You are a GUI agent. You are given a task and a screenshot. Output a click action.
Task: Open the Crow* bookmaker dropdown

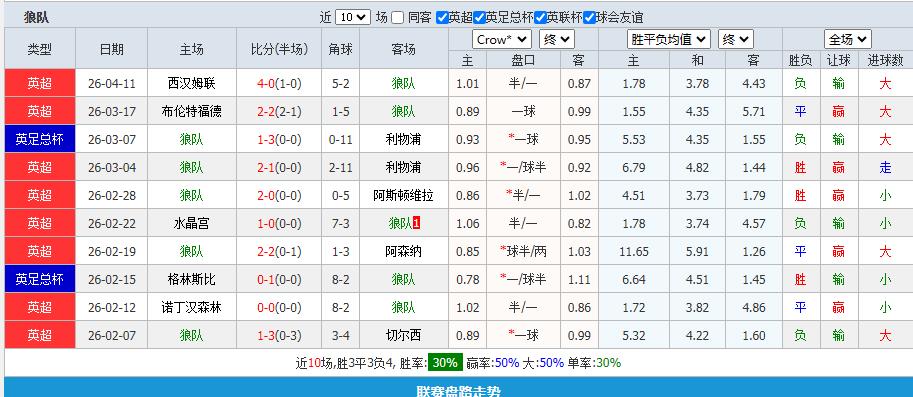click(502, 40)
